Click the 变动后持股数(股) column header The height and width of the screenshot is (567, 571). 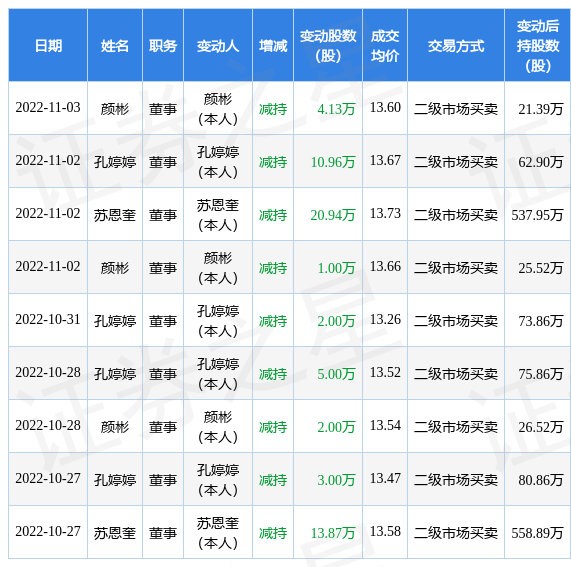[538, 46]
